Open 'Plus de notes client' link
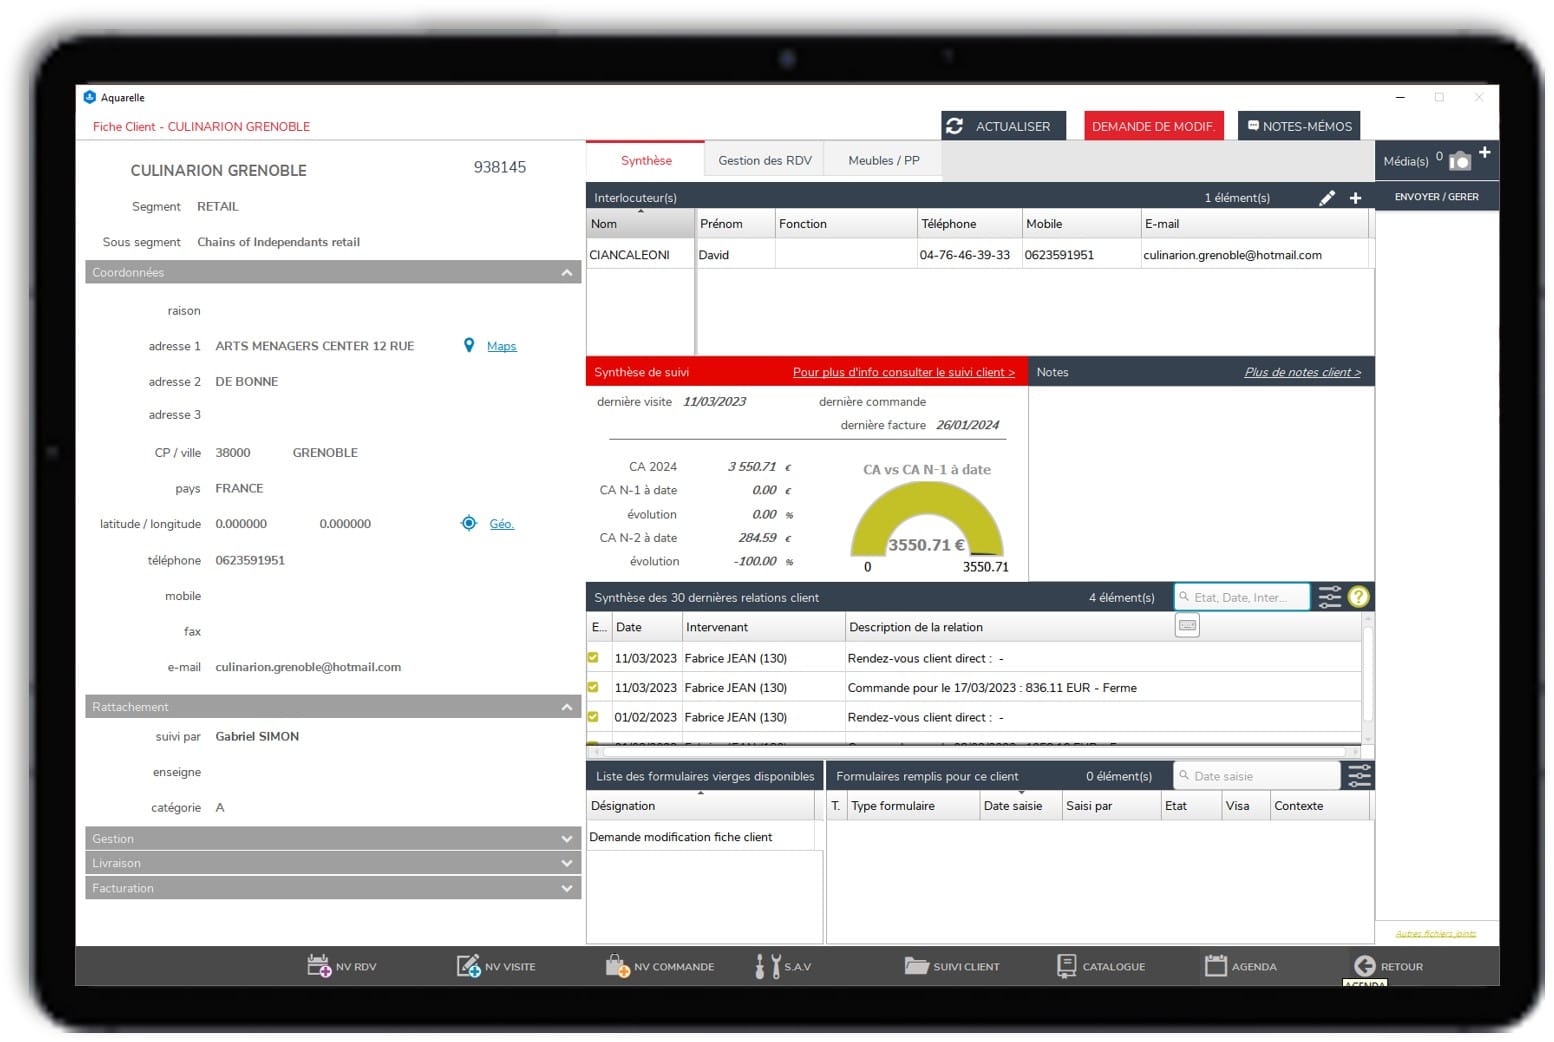1554x1042 pixels. pos(1303,372)
